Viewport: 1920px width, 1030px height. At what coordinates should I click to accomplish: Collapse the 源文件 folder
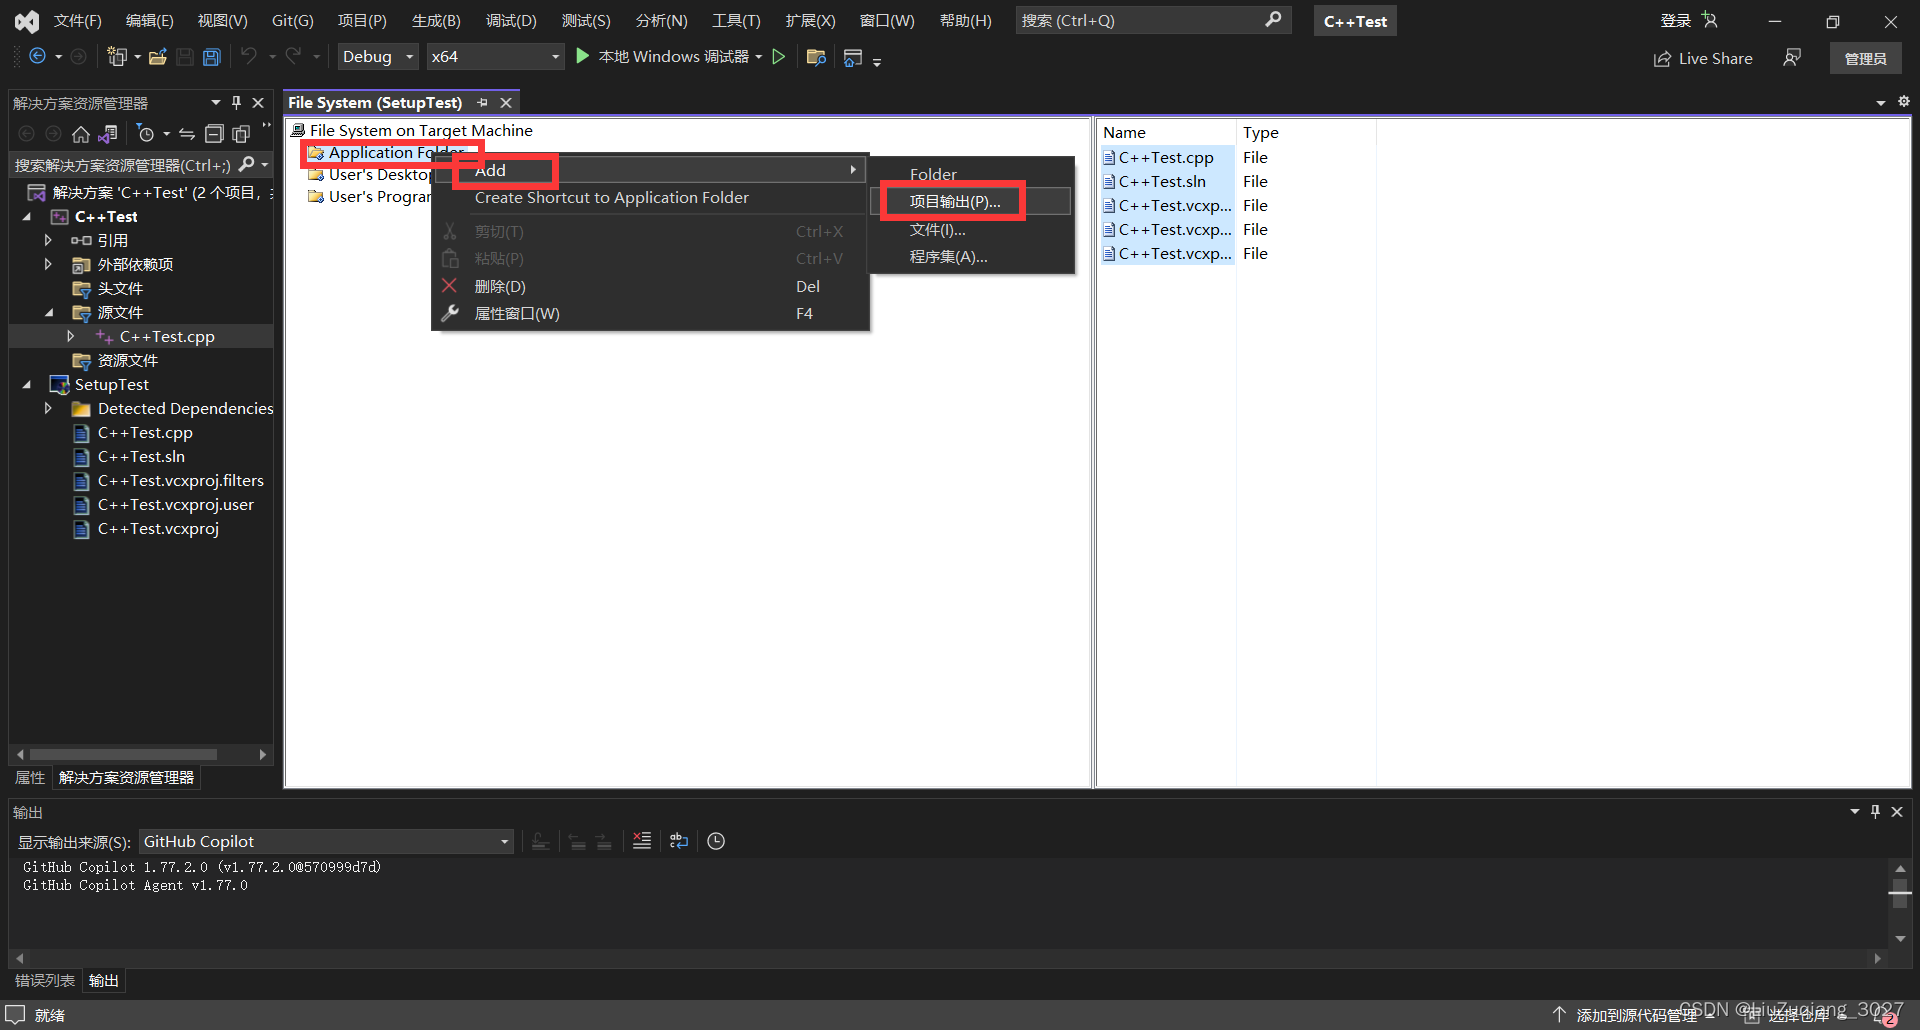tap(49, 313)
